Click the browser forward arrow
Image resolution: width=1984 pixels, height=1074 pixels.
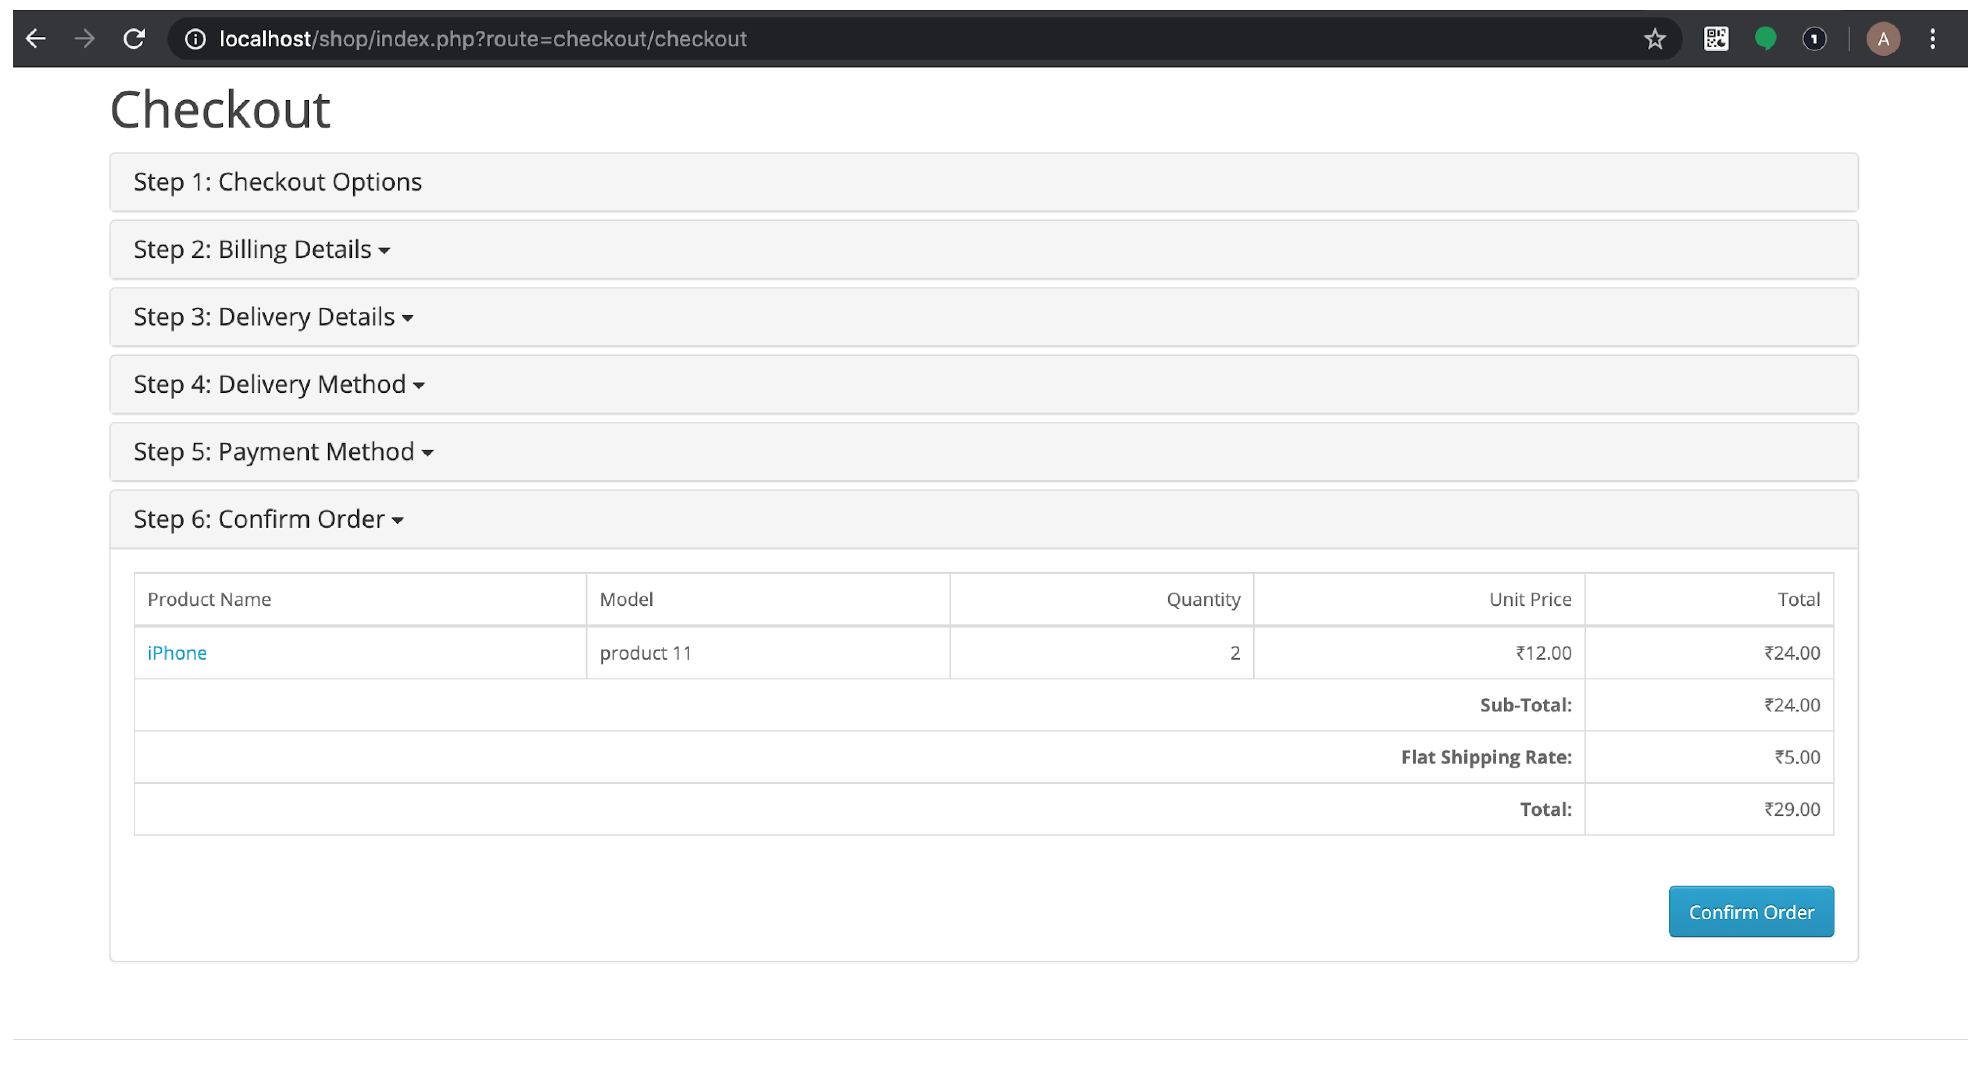pos(85,39)
